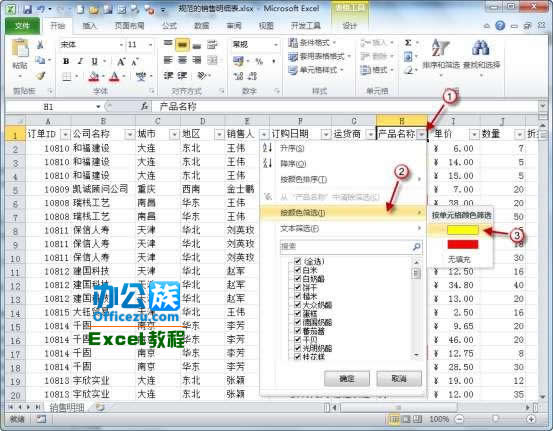Screen dimensions: 553x431
Task: Select the yellow cell color filter swatch
Action: tap(462, 230)
